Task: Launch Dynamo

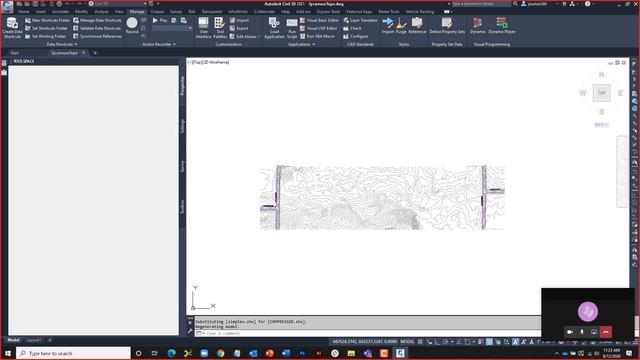Action: [x=477, y=25]
